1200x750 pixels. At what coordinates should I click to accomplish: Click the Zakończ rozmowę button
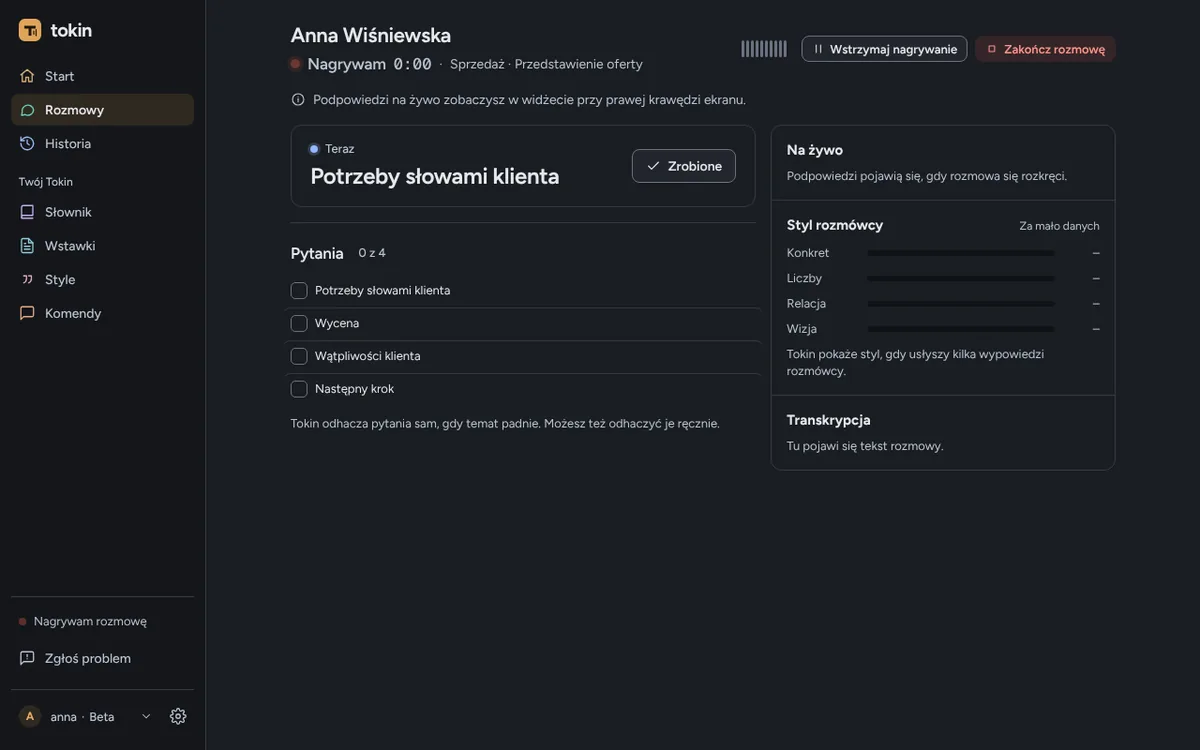pyautogui.click(x=1045, y=49)
